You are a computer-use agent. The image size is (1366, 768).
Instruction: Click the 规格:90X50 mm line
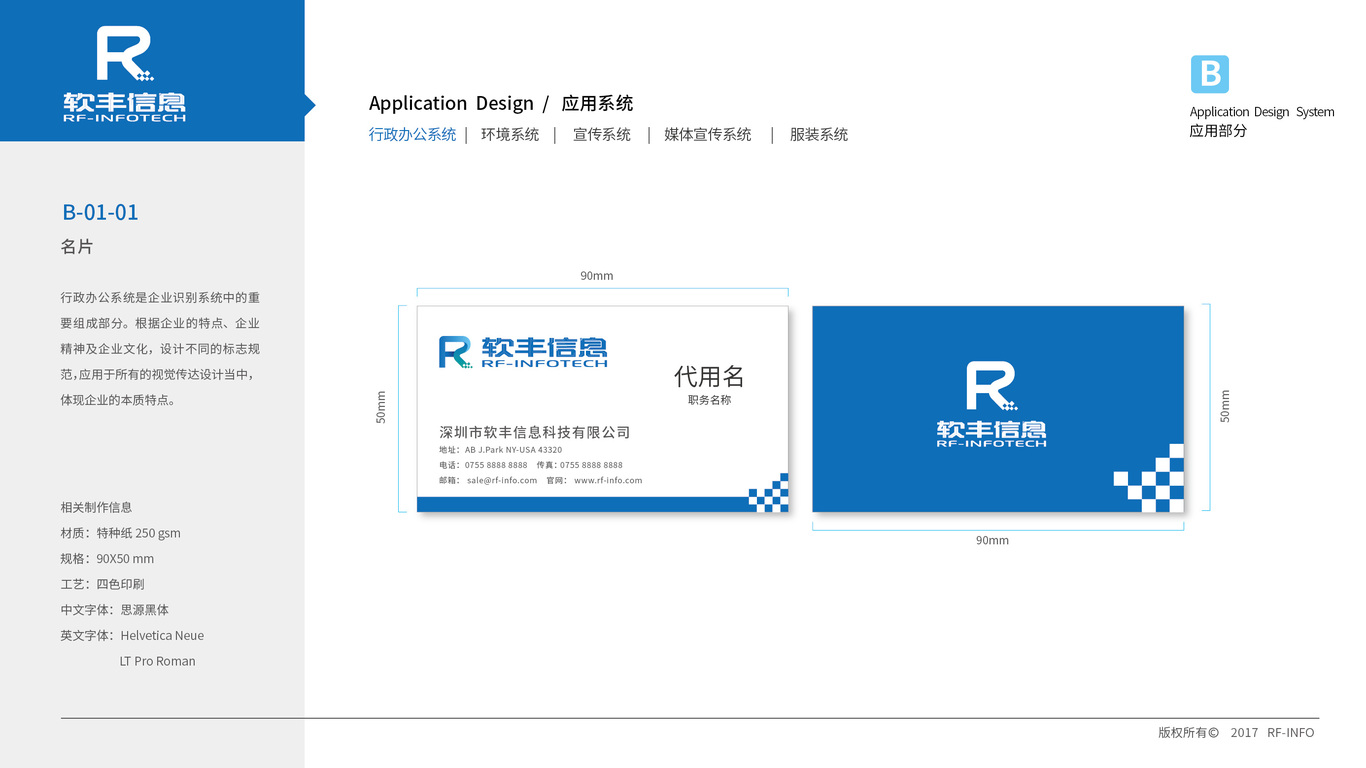[107, 559]
